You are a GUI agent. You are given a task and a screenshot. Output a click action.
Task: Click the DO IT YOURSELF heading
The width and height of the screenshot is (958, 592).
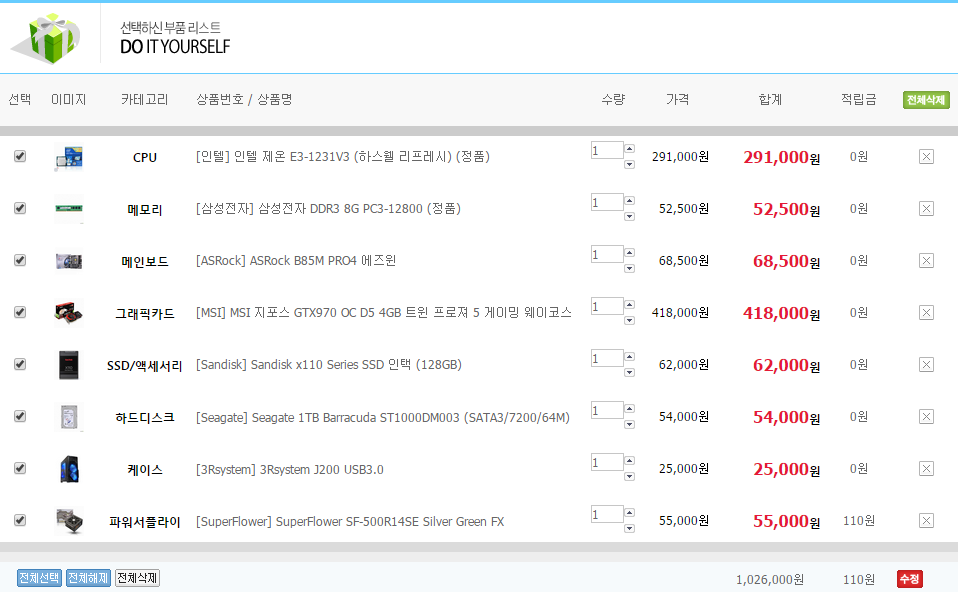[x=175, y=46]
